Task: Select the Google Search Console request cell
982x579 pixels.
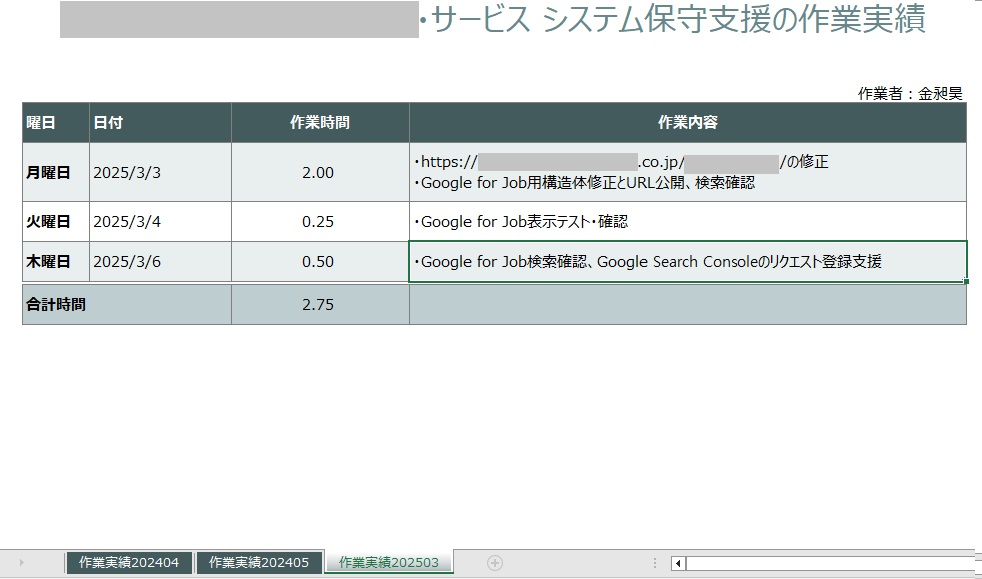Action: 688,262
